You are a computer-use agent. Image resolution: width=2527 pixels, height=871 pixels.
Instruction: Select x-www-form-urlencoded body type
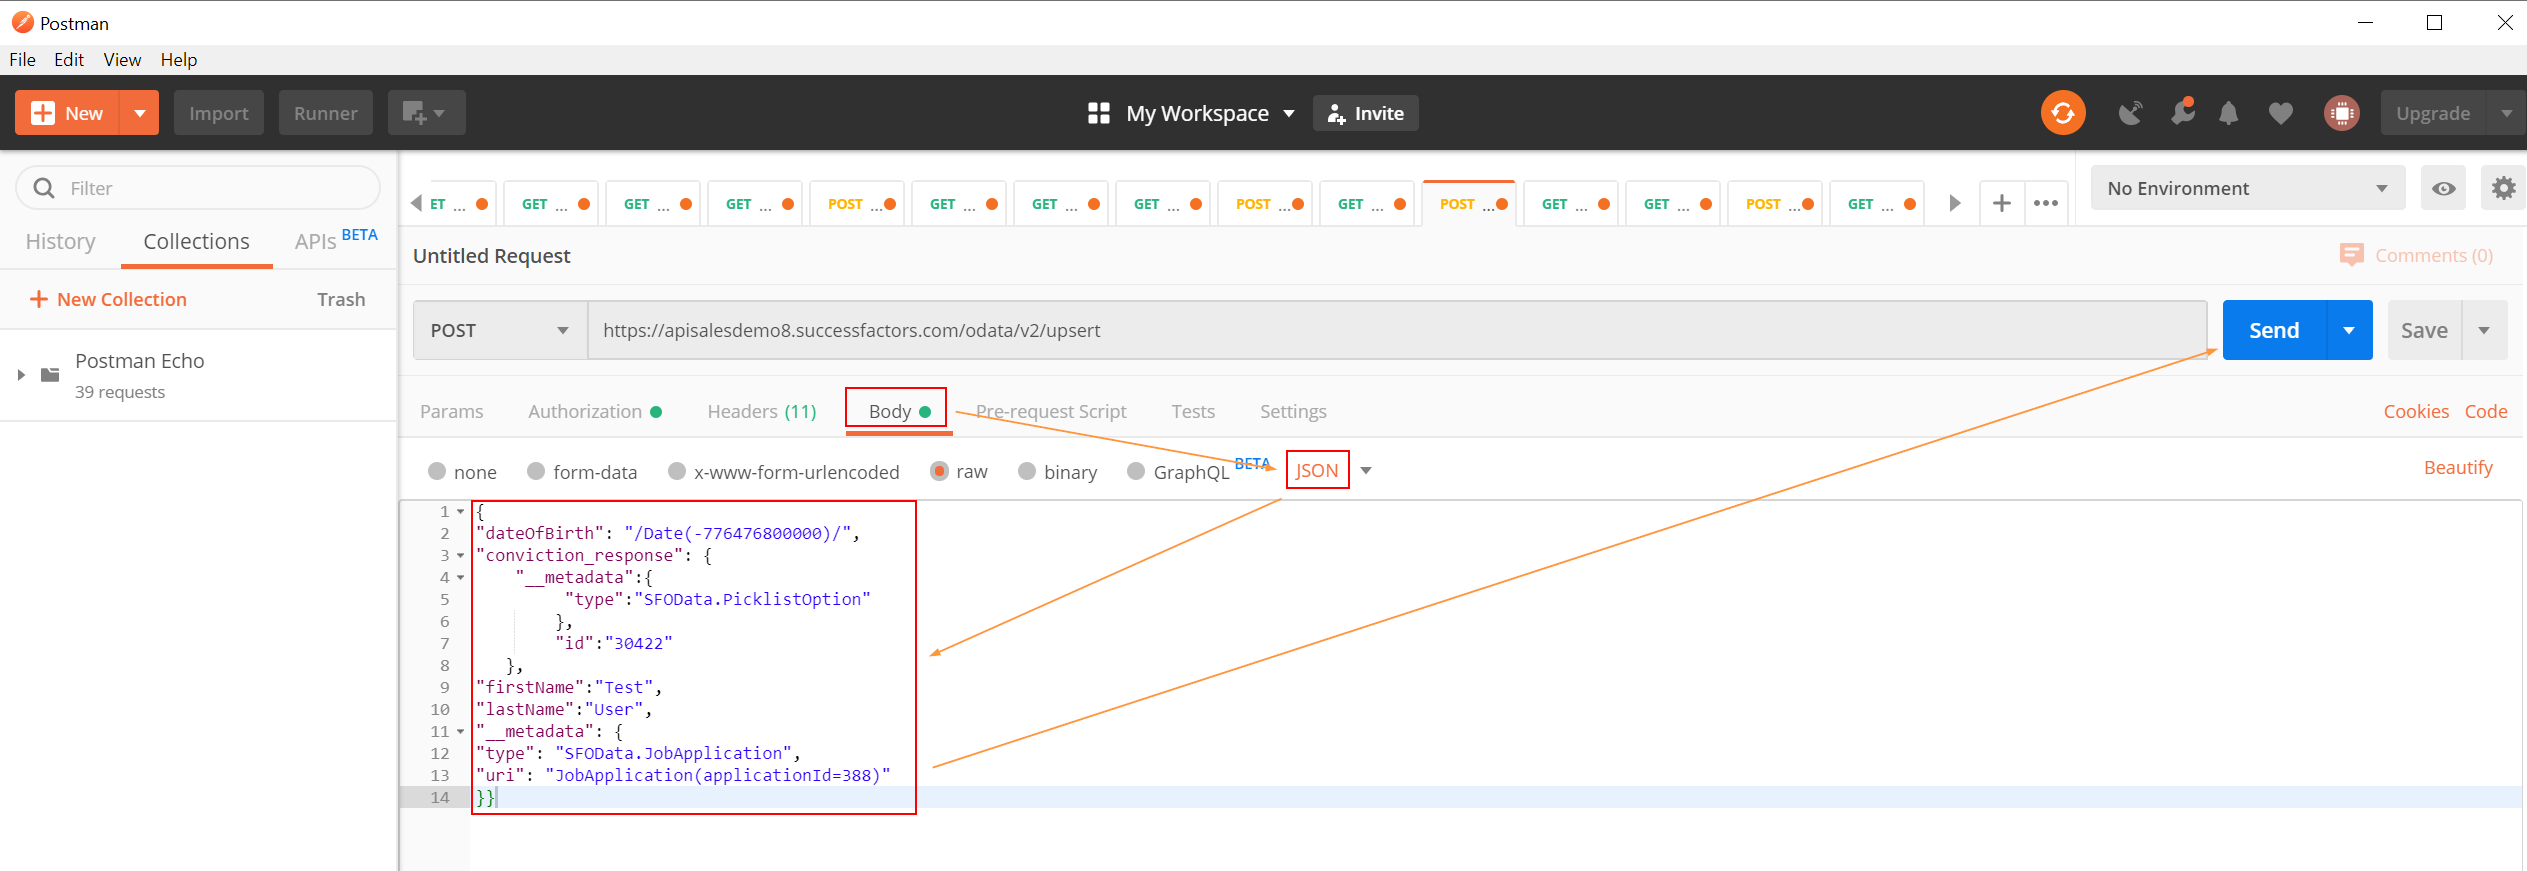point(677,471)
